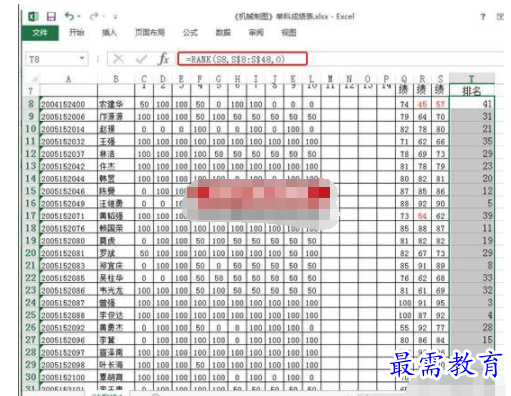Open Customize Quick Access Toolbar dropdown
Image resolution: width=511 pixels, height=396 pixels.
point(115,17)
